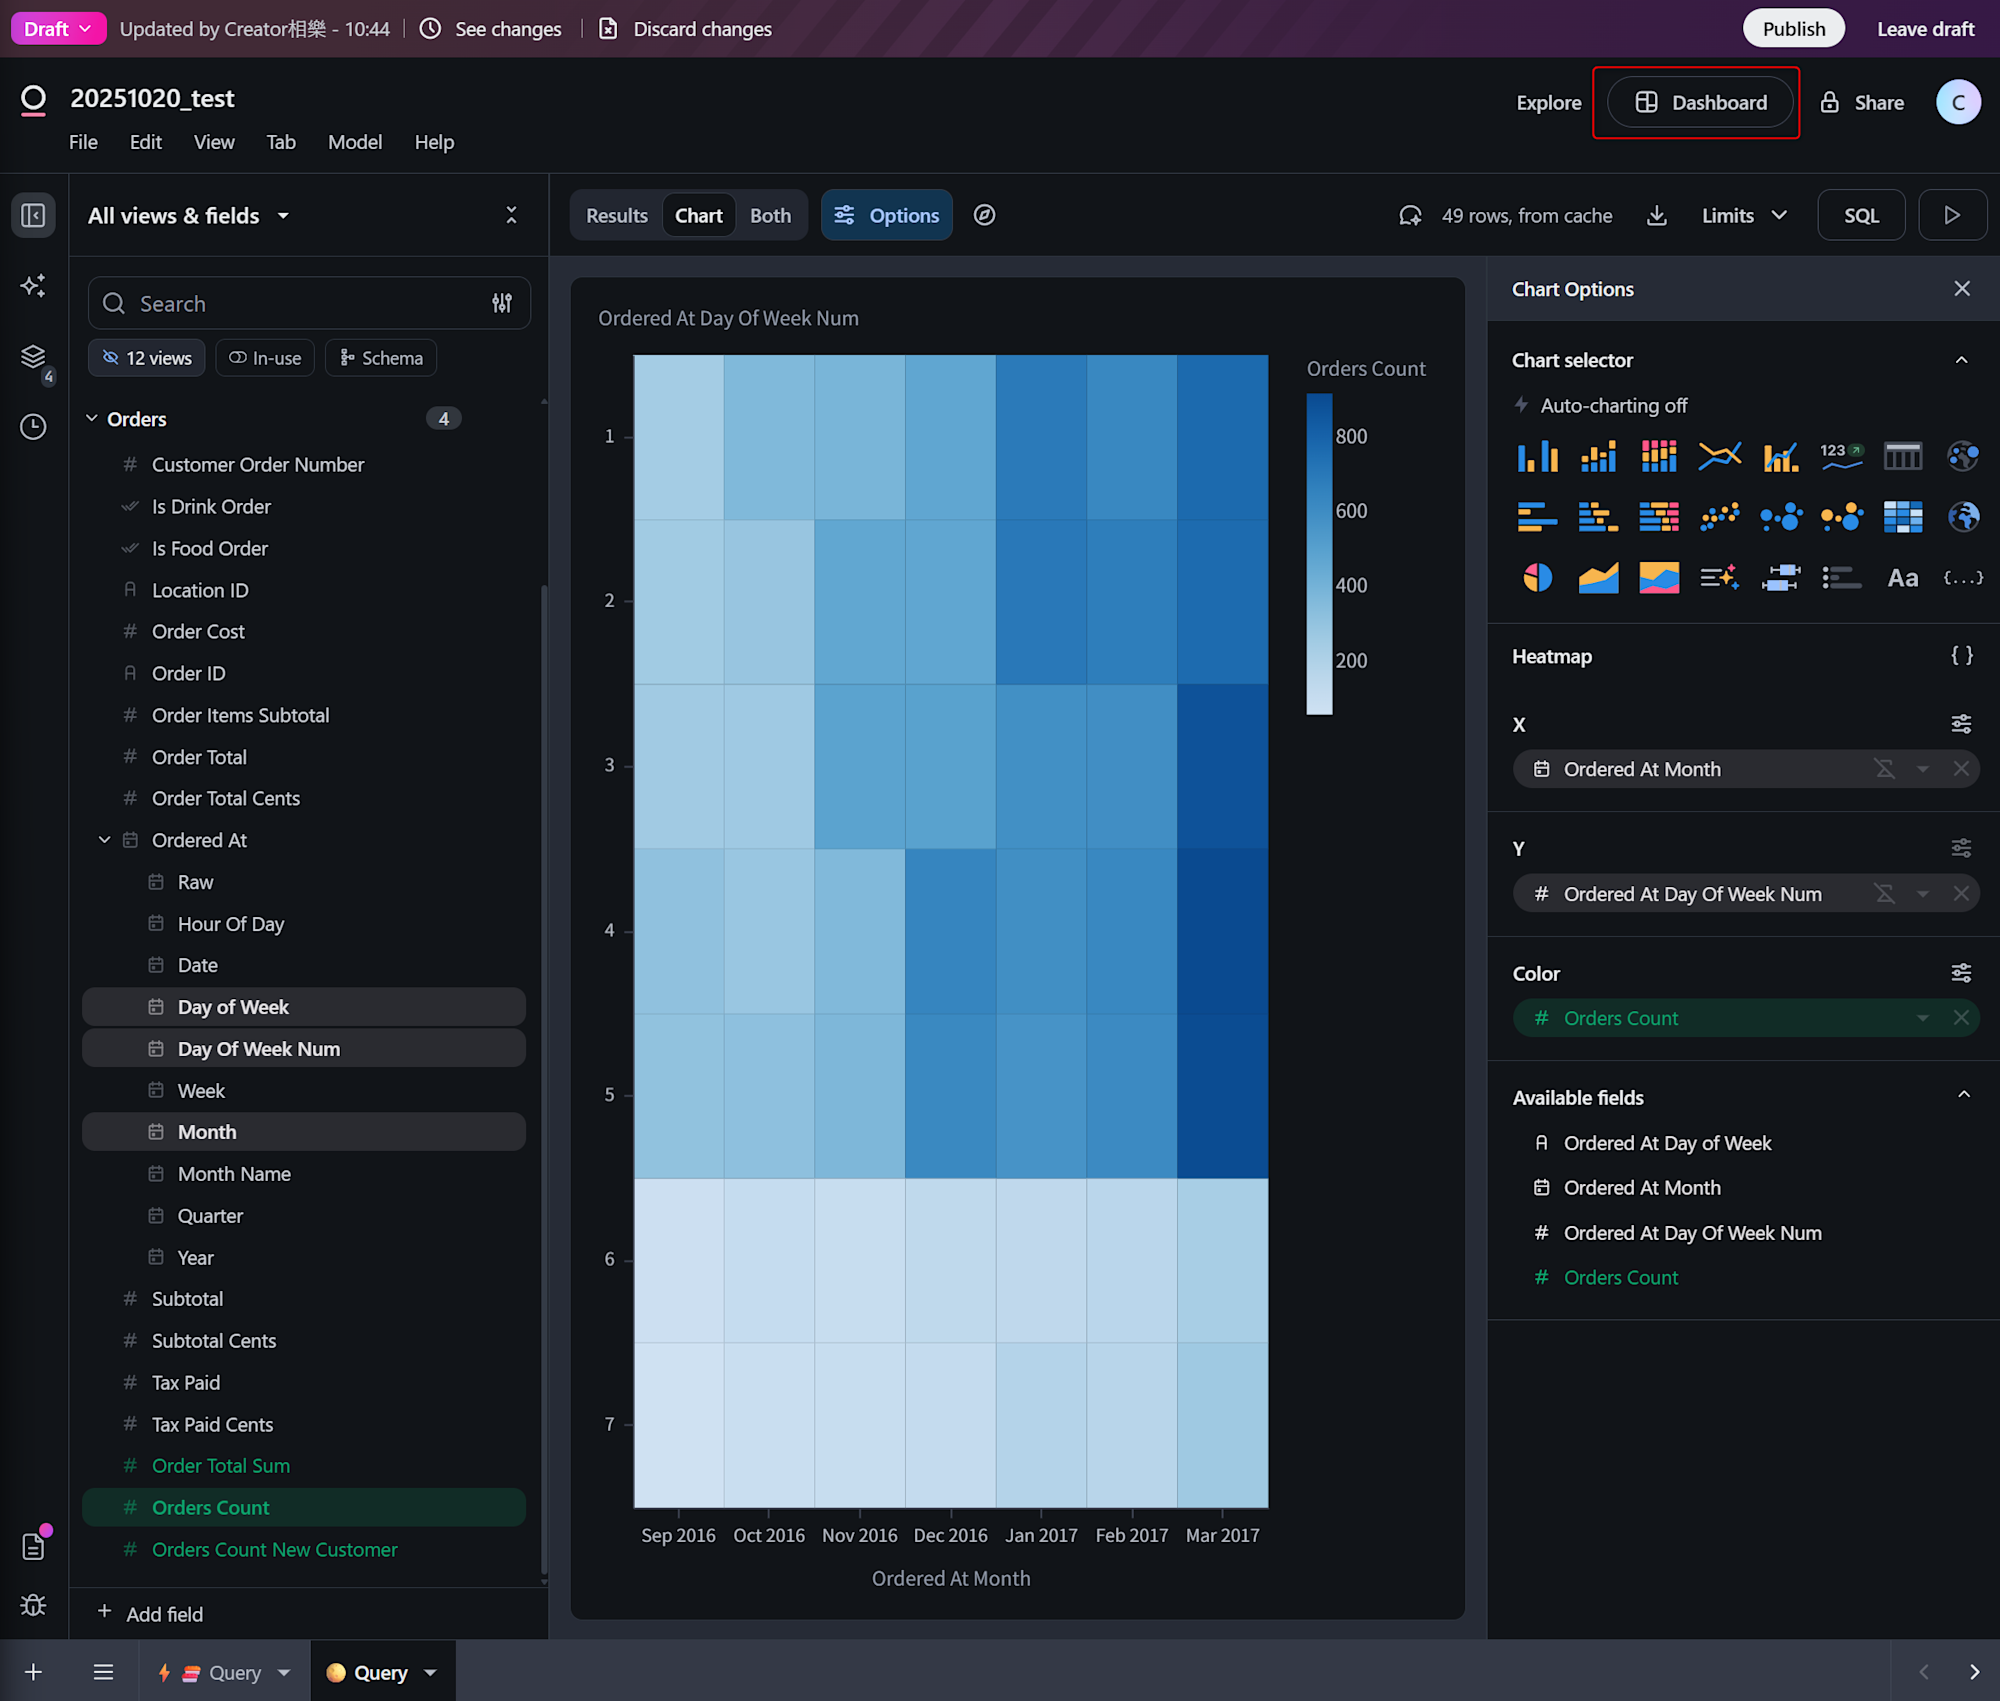Select the scatter plot chart icon
The height and width of the screenshot is (1701, 2000).
tap(1719, 517)
